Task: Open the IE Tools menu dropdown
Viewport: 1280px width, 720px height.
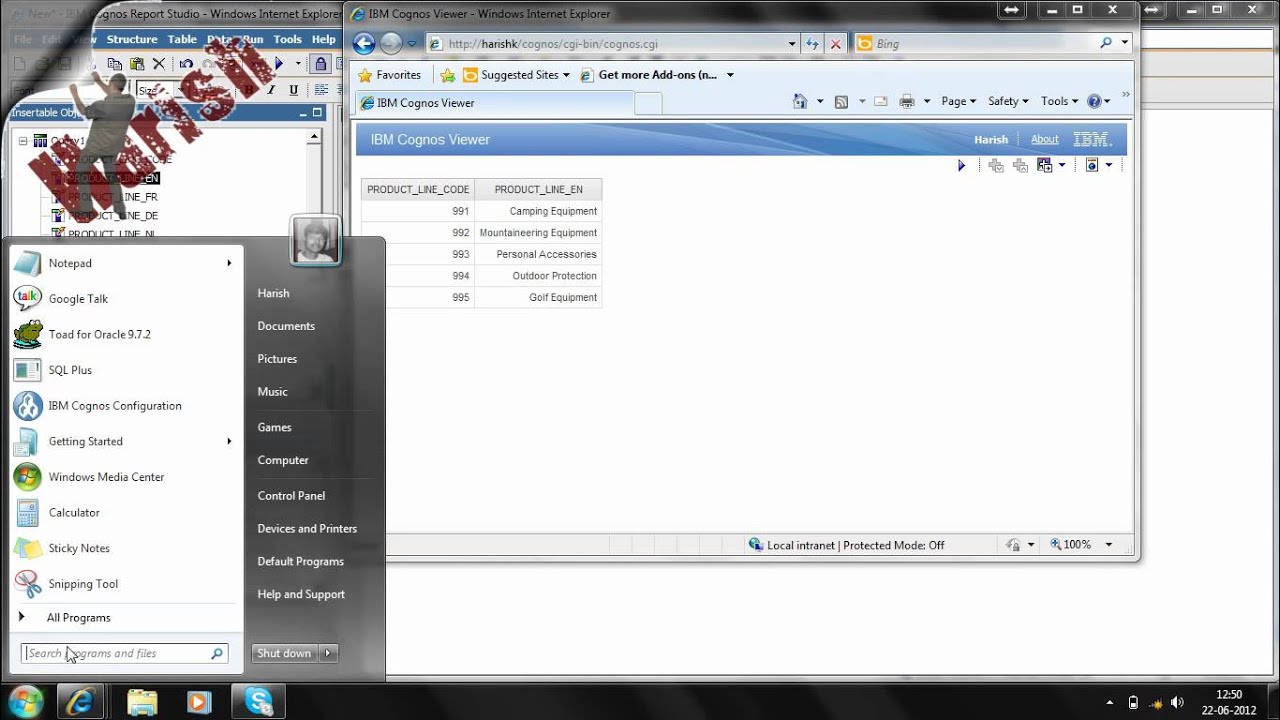Action: point(1059,101)
